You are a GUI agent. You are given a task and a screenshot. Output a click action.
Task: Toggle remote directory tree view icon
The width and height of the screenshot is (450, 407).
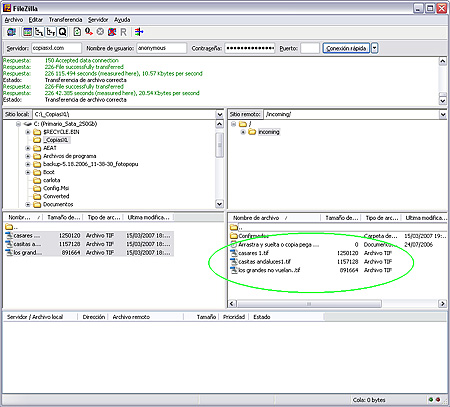51,32
